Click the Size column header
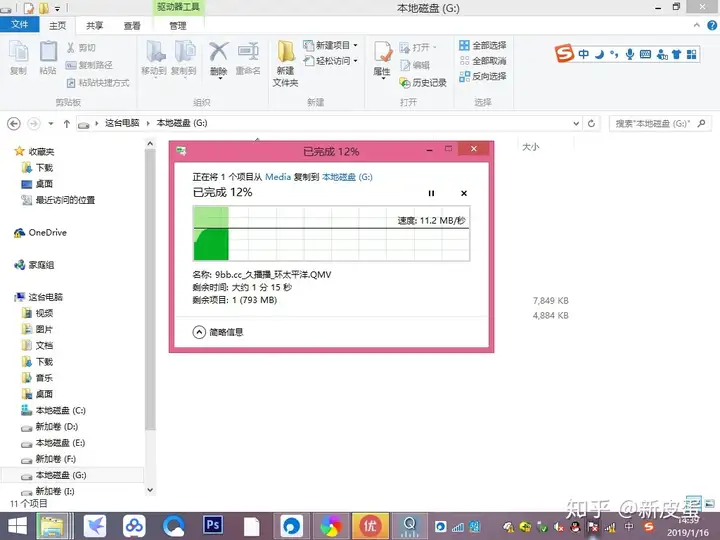This screenshot has width=720, height=540. pos(531,147)
